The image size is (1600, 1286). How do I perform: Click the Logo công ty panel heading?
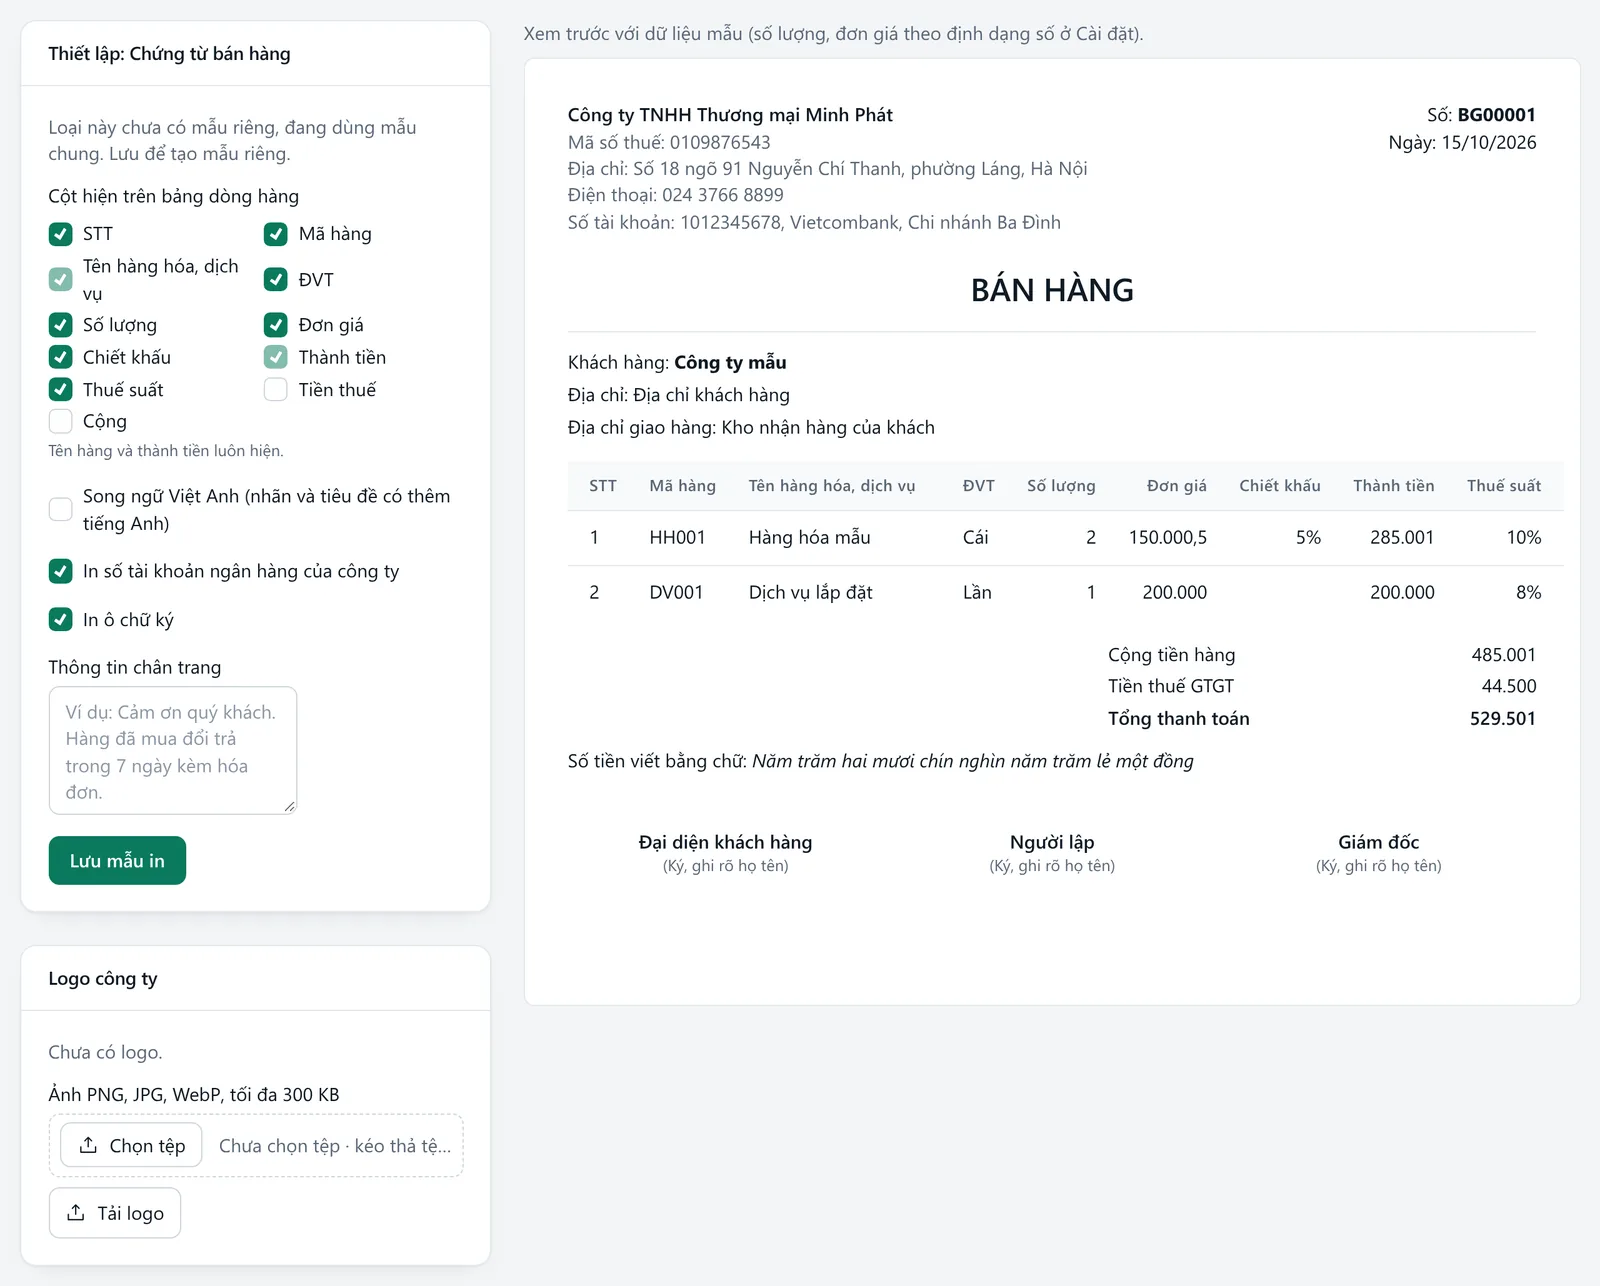coord(103,979)
